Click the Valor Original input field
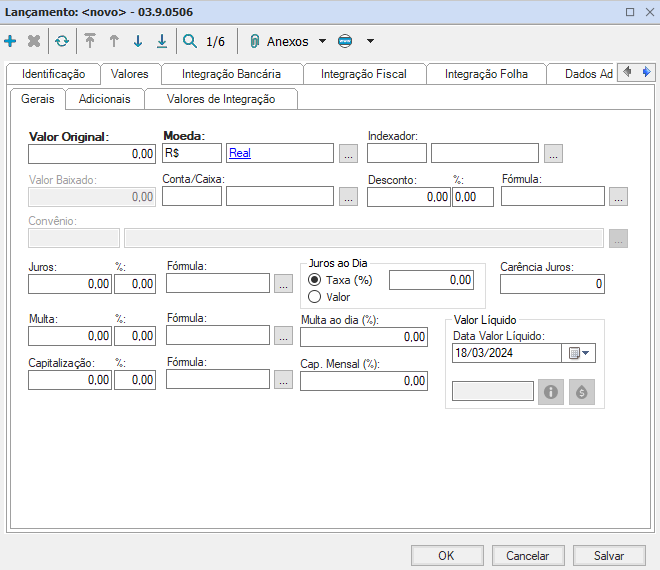660x570 pixels. (x=92, y=154)
